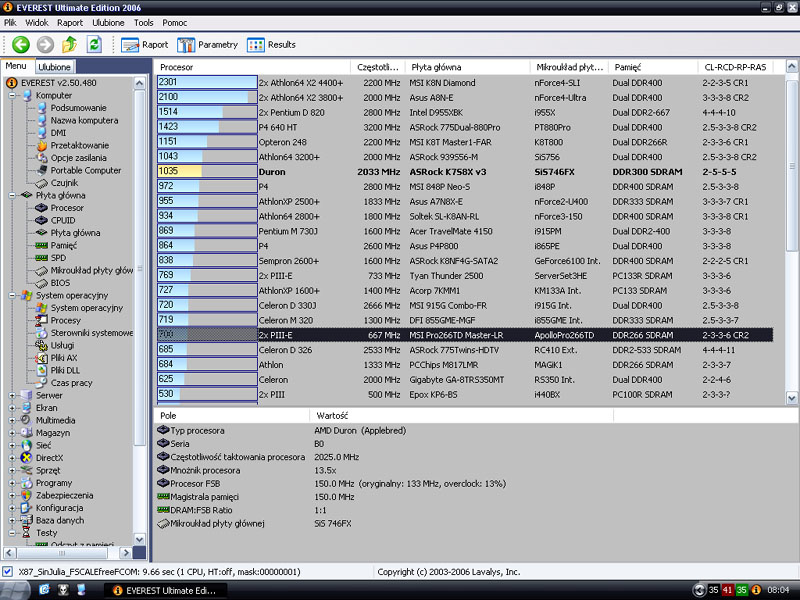Screen dimensions: 800x600
Task: Expand the Ekran tree node
Action: point(12,408)
